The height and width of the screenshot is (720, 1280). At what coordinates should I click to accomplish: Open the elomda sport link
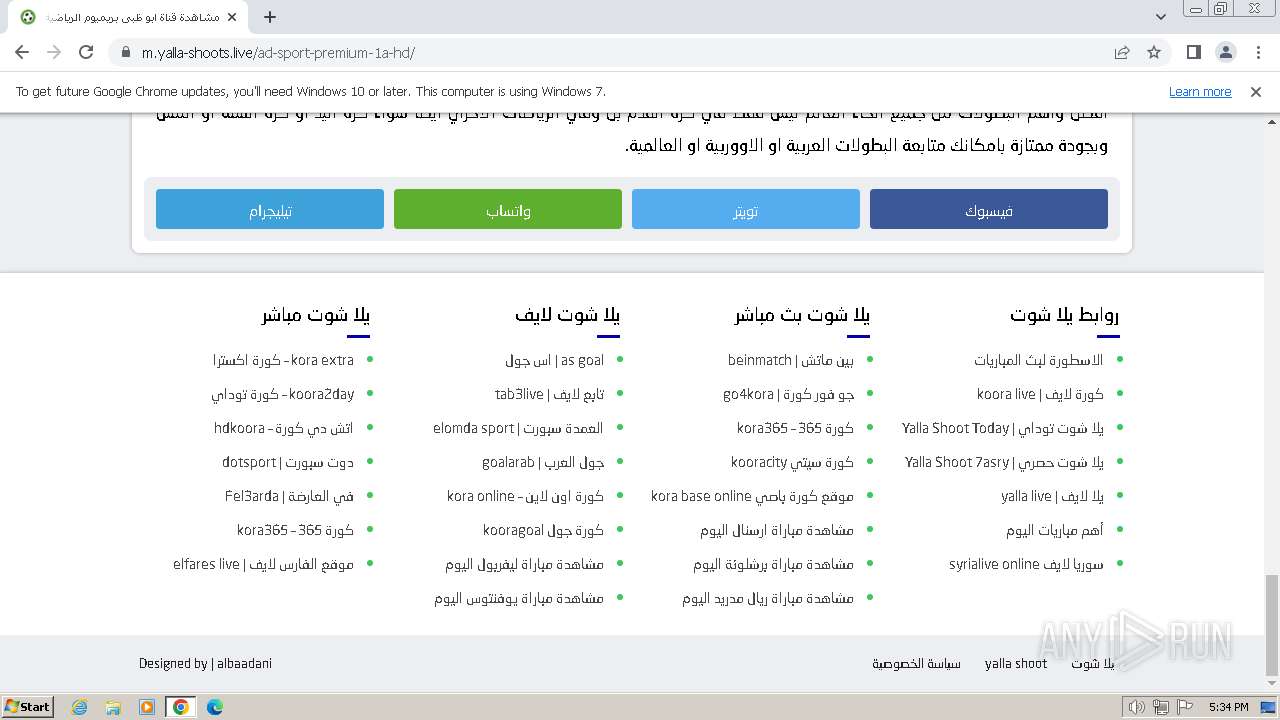pyautogui.click(x=518, y=428)
